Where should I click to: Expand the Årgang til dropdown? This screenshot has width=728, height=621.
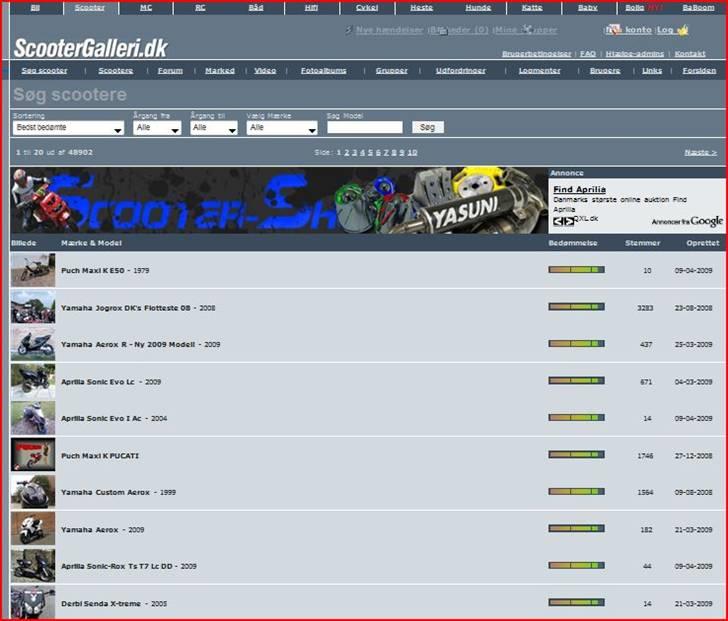[x=214, y=128]
